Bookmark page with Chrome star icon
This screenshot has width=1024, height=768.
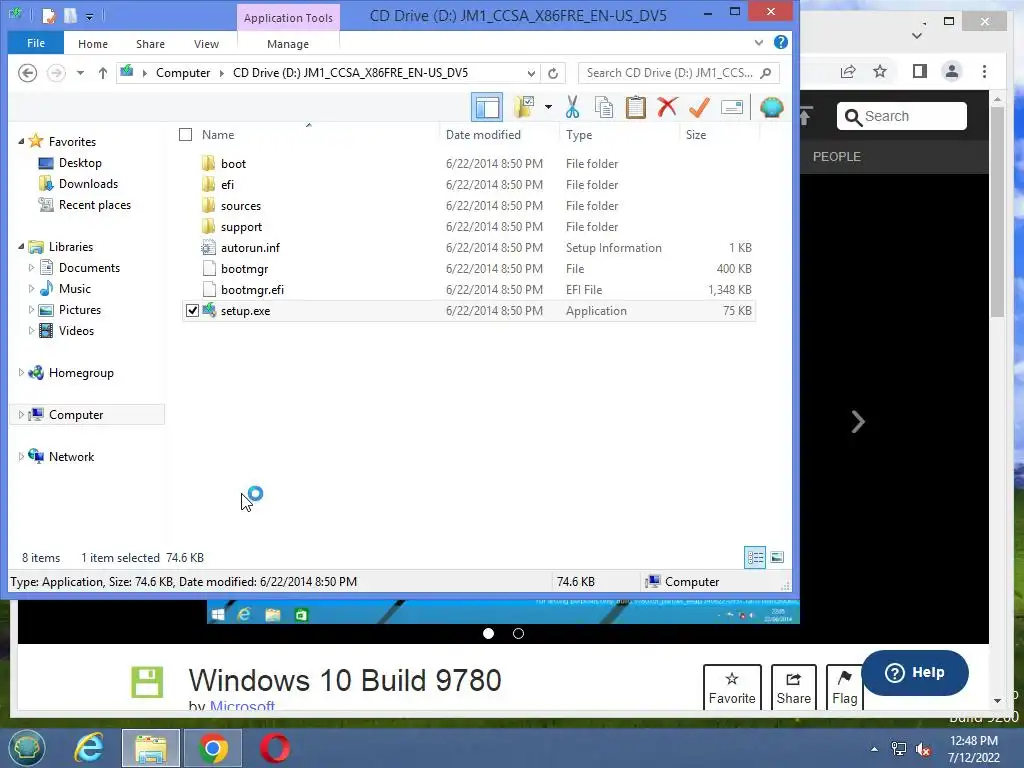(x=880, y=71)
